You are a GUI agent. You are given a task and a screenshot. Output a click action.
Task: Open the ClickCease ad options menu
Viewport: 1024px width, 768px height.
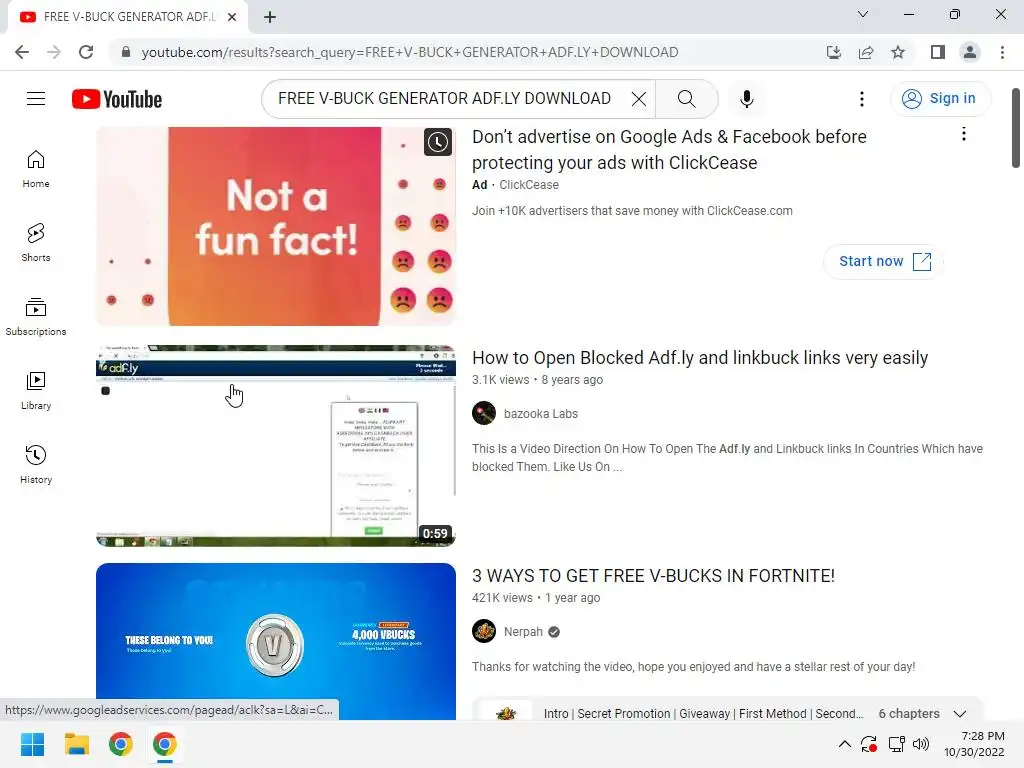click(963, 135)
